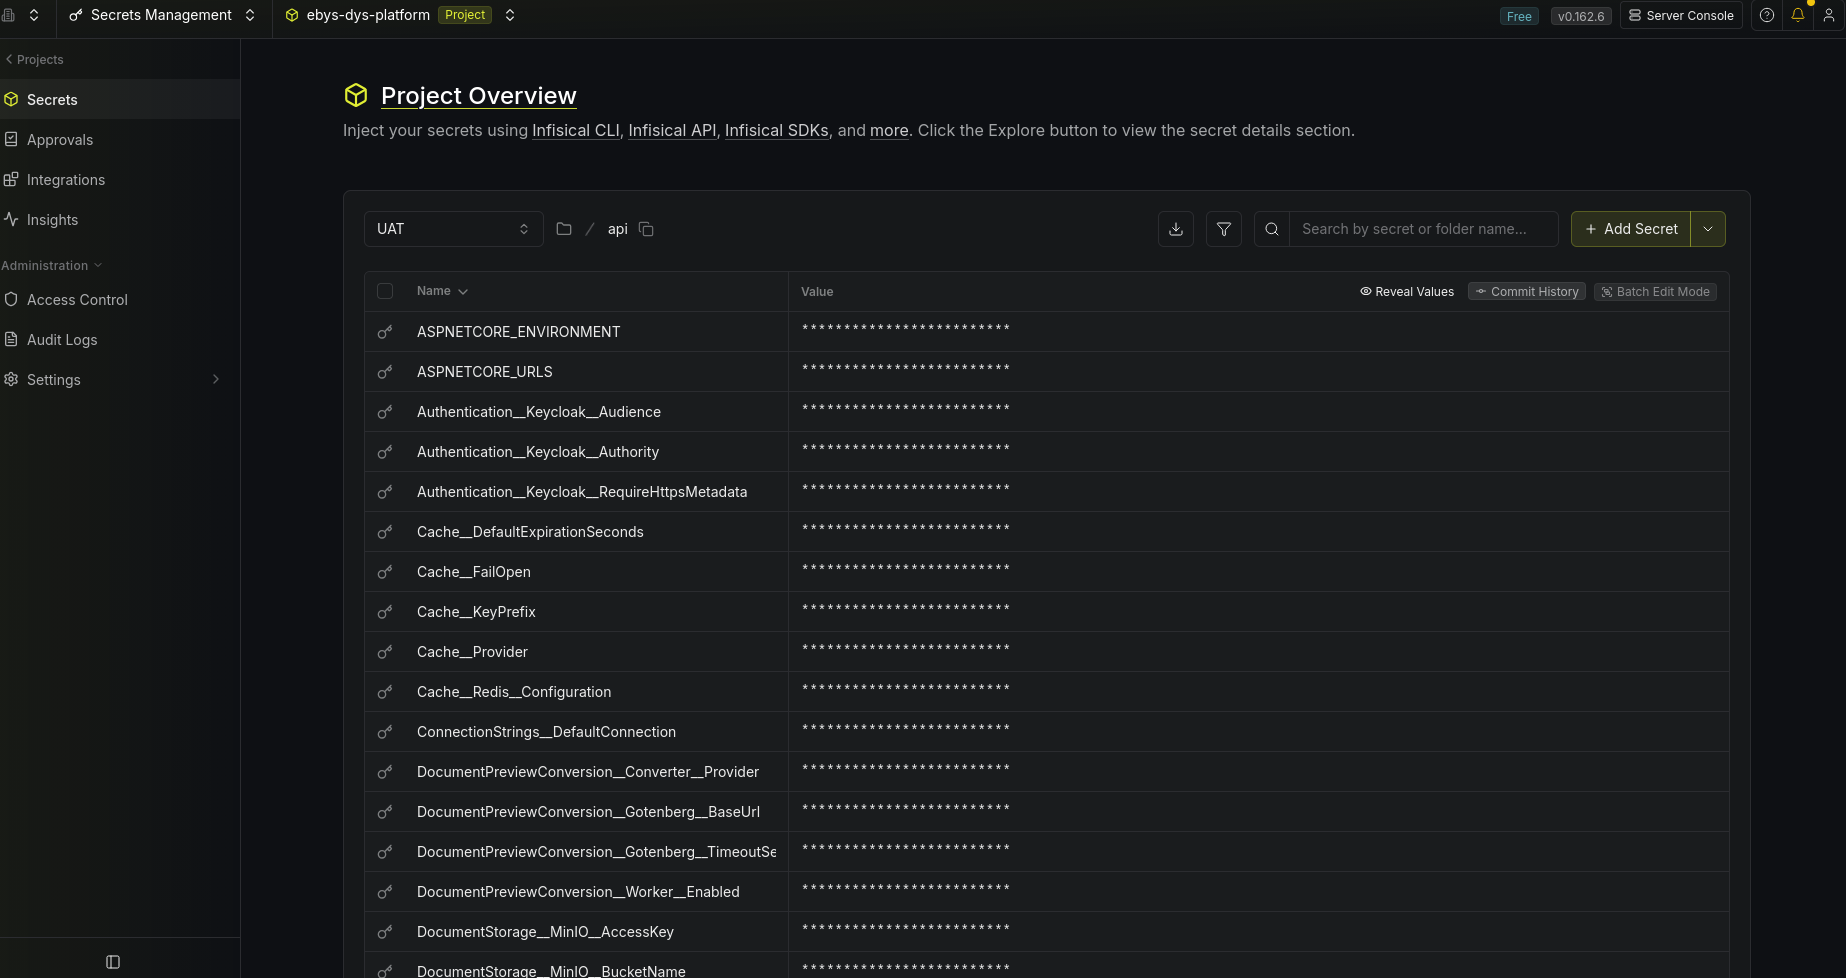Copy the api folder path icon
The height and width of the screenshot is (978, 1846).
point(646,229)
